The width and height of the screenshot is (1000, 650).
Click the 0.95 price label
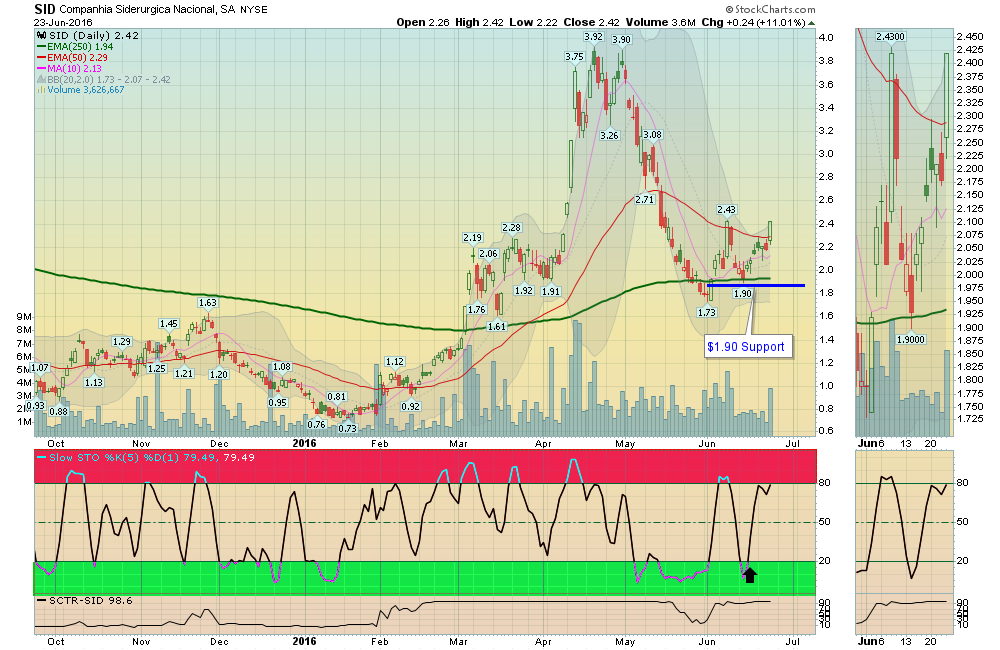[277, 403]
